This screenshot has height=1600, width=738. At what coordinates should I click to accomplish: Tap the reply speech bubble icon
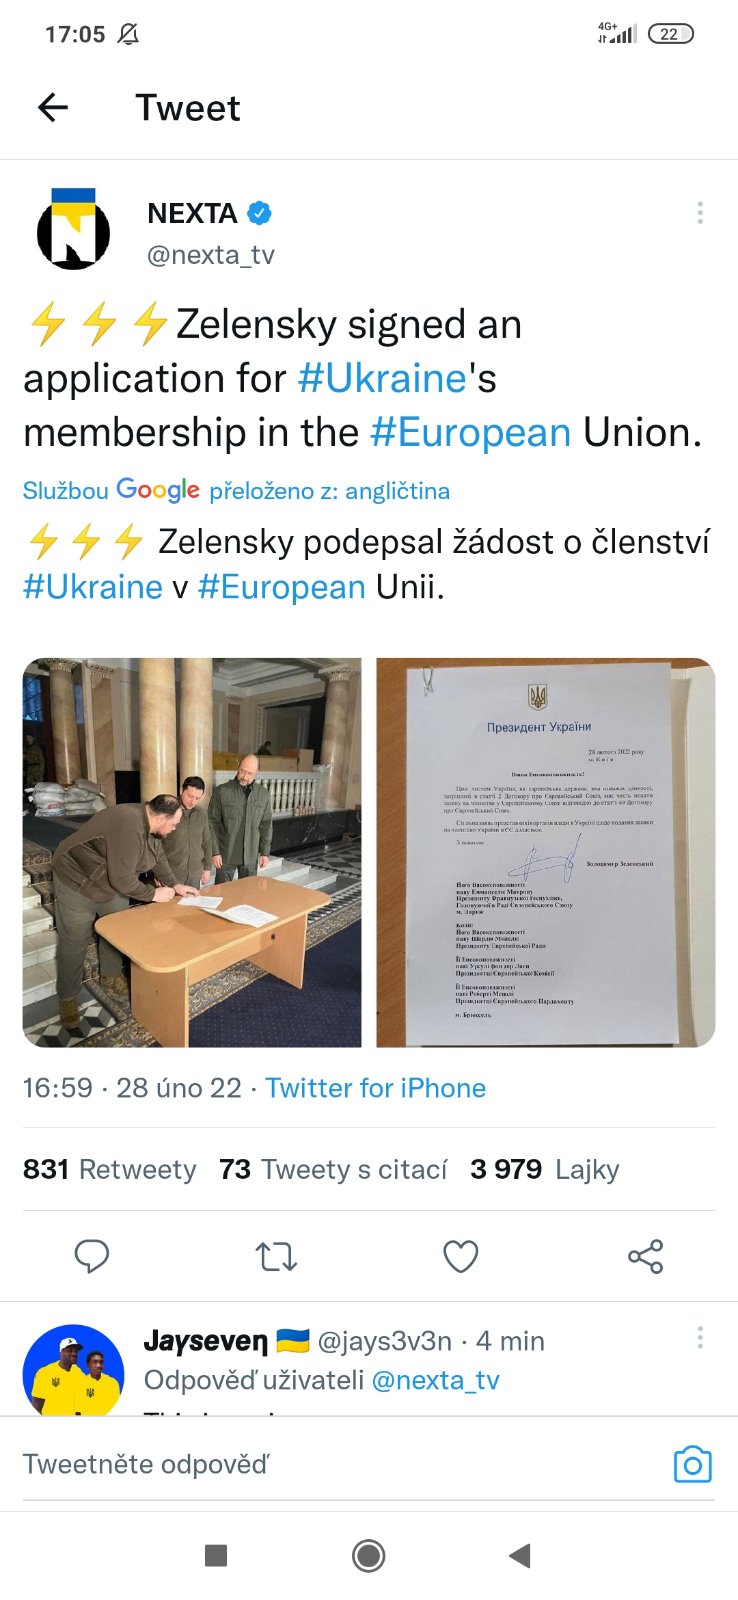click(92, 1256)
